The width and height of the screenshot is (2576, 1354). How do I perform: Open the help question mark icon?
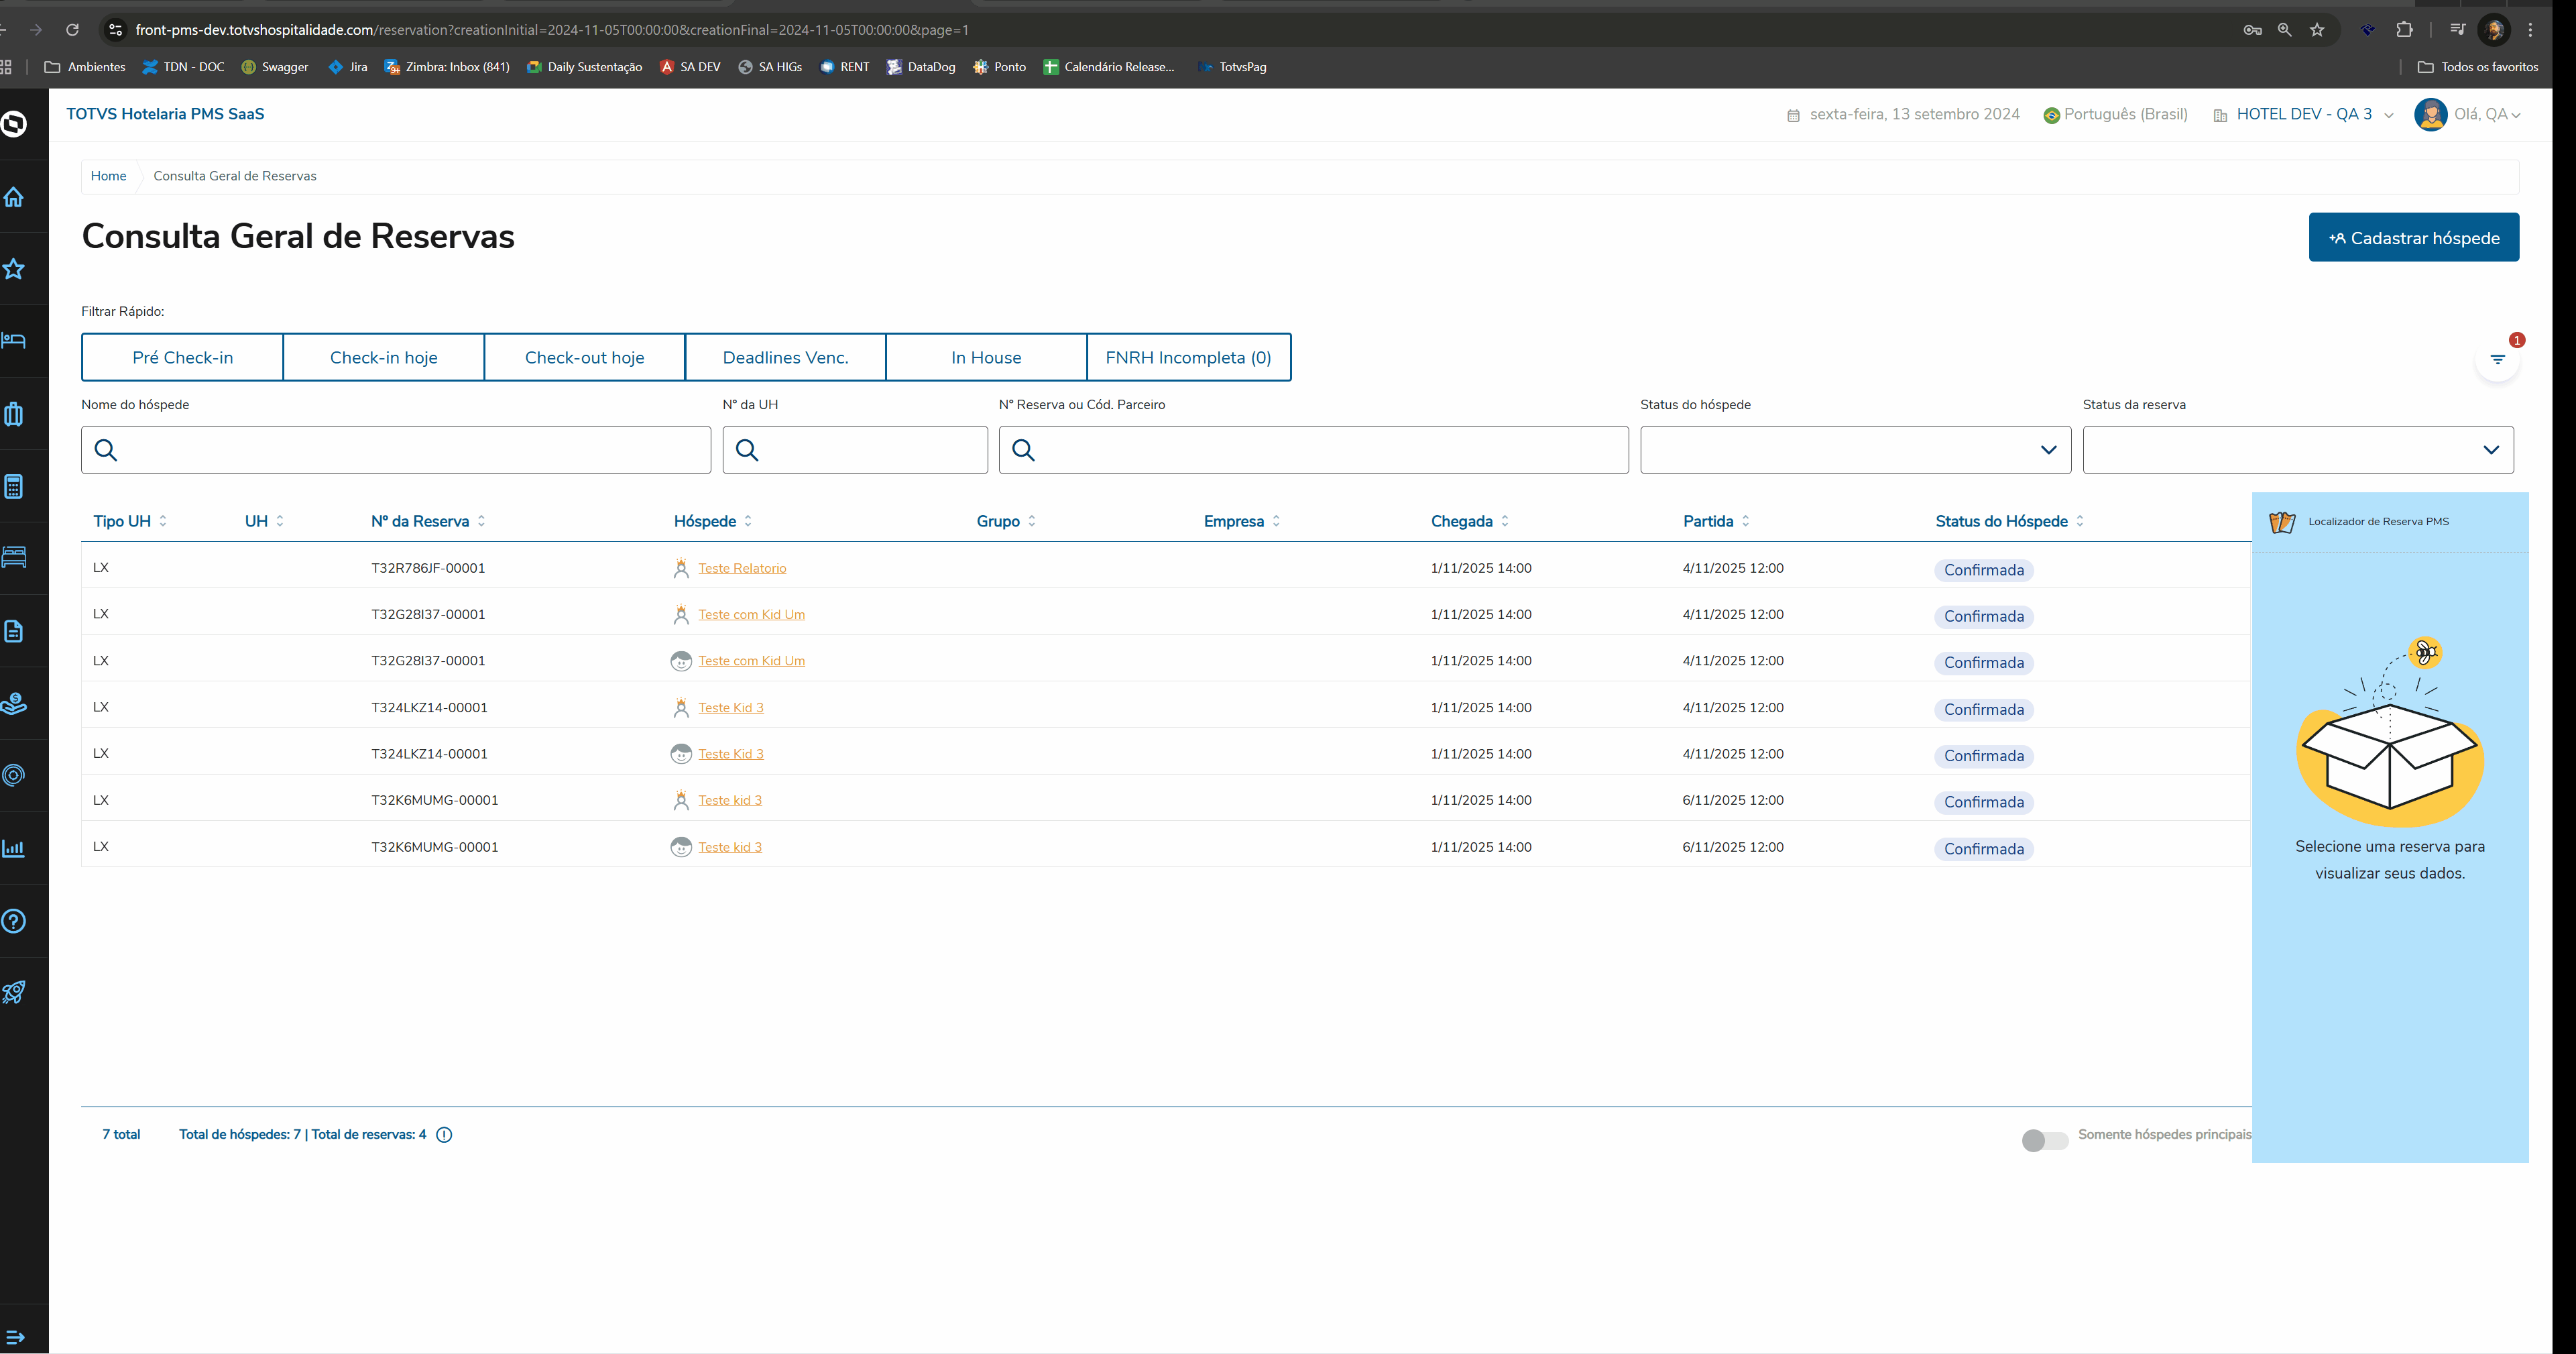pos(14,921)
